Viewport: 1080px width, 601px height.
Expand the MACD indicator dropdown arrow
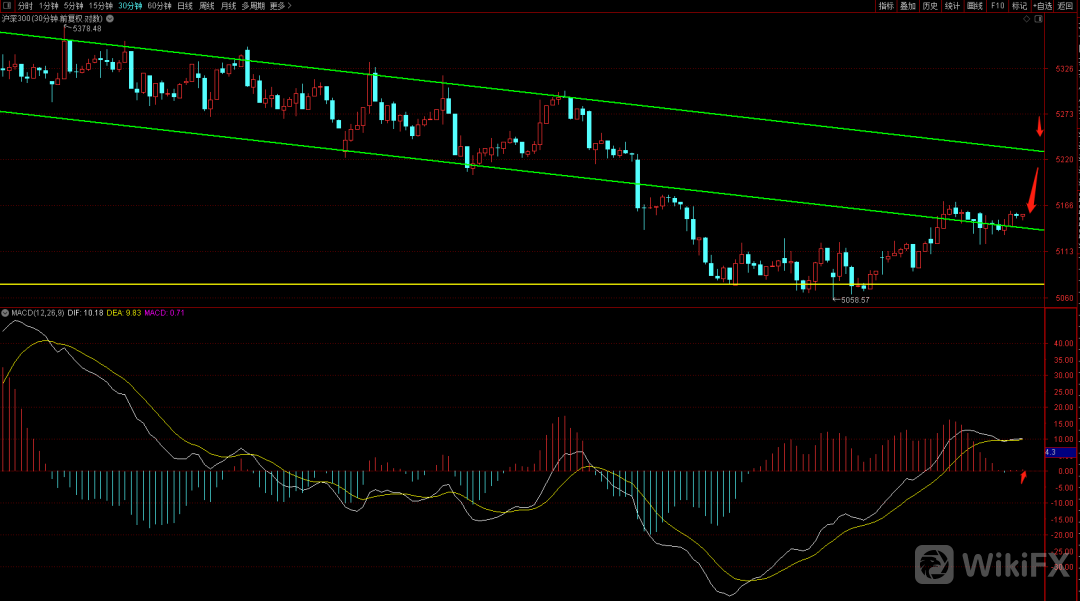tap(4, 313)
